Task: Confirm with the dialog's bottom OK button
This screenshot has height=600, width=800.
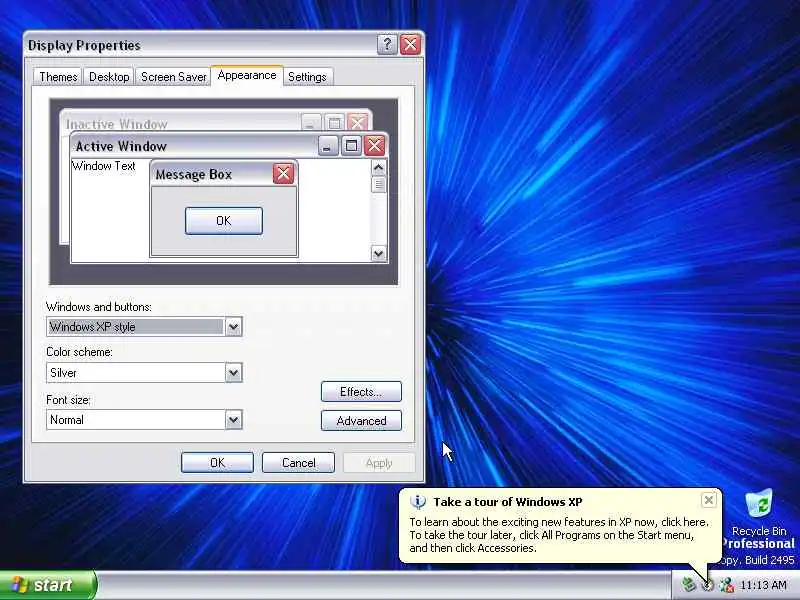Action: pos(217,463)
